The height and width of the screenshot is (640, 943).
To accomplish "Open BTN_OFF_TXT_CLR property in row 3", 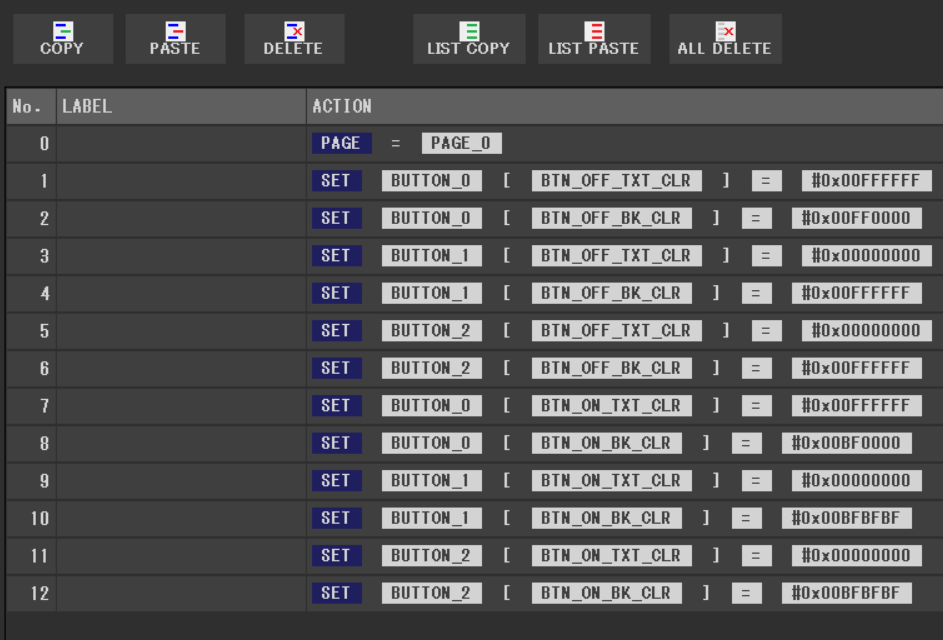I will (616, 256).
